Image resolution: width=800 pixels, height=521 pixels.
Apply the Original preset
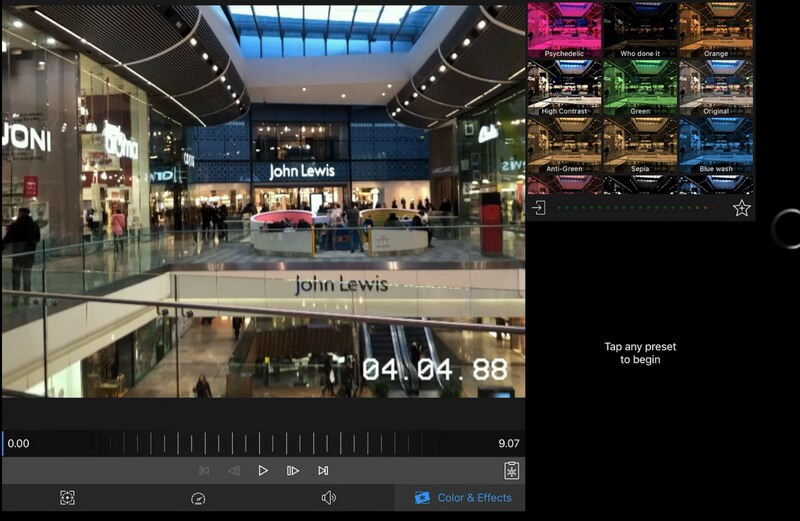tap(716, 88)
